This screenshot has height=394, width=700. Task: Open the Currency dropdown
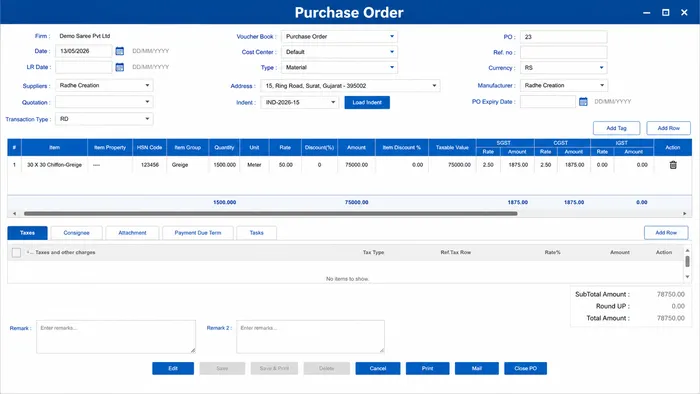coord(563,68)
